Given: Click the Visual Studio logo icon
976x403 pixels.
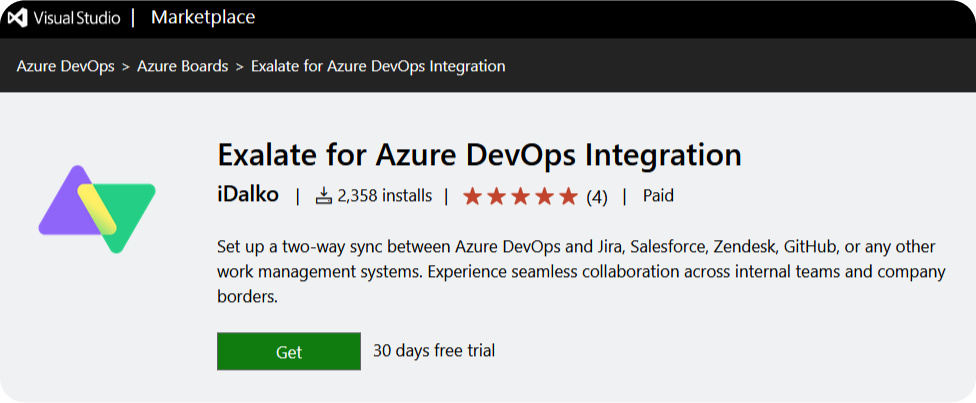Looking at the screenshot, I should (17, 17).
